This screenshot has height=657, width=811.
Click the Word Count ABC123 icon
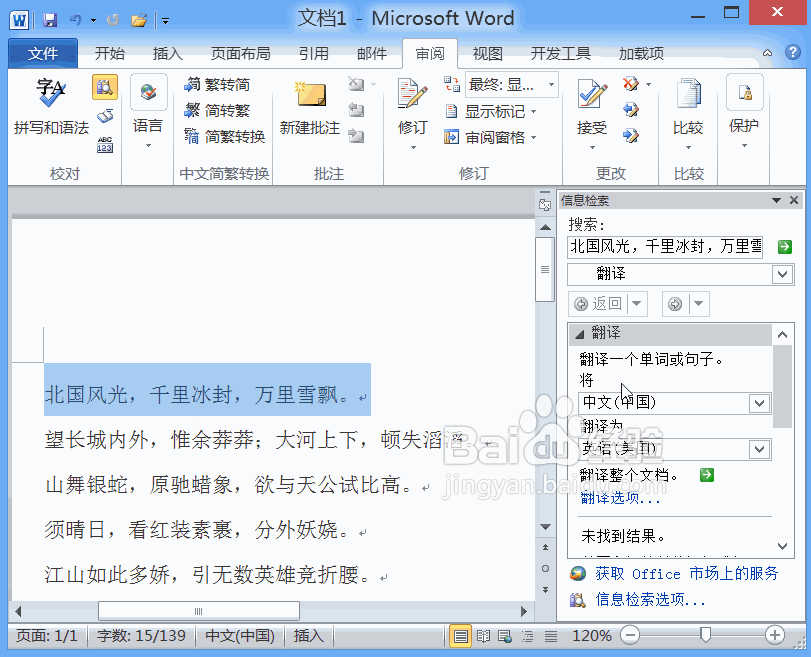[105, 145]
